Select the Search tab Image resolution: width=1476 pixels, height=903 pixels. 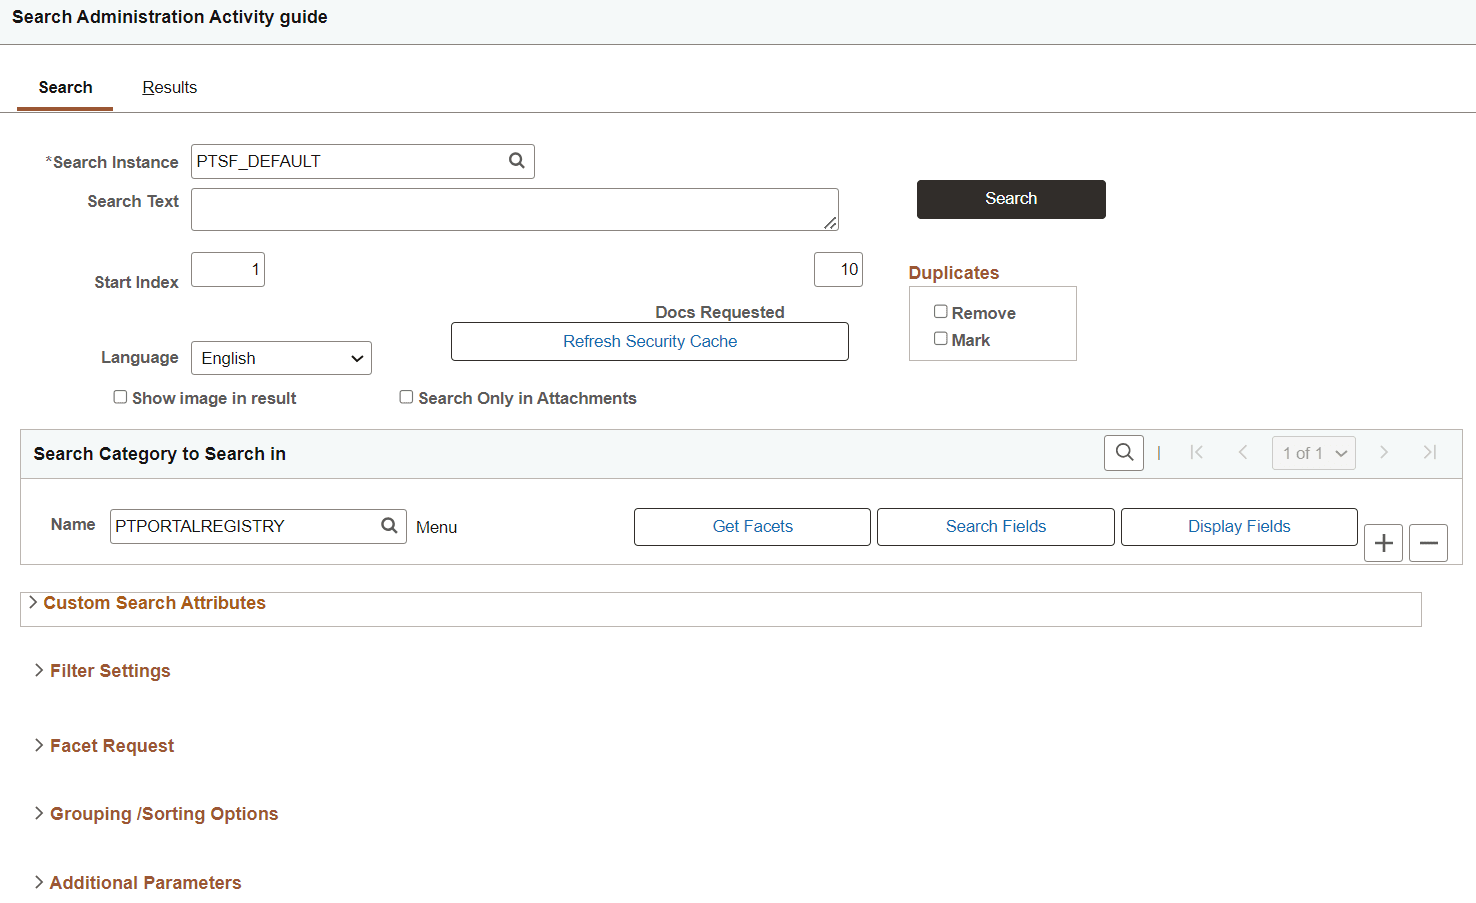point(64,87)
